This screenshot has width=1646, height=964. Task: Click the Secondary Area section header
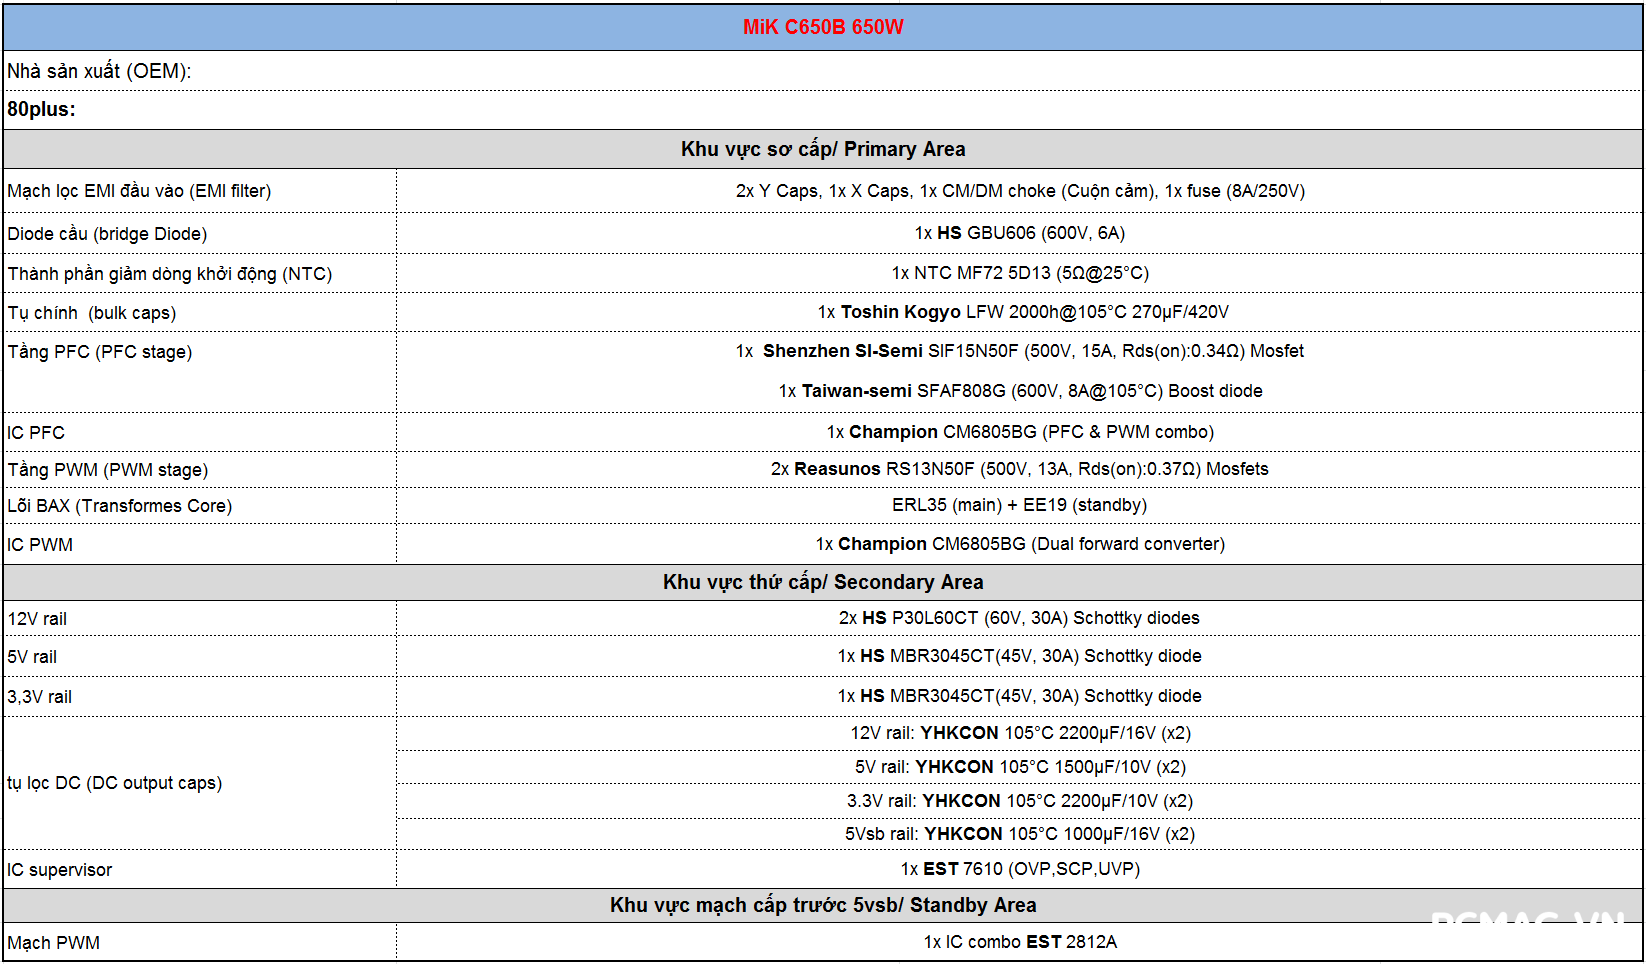822,582
